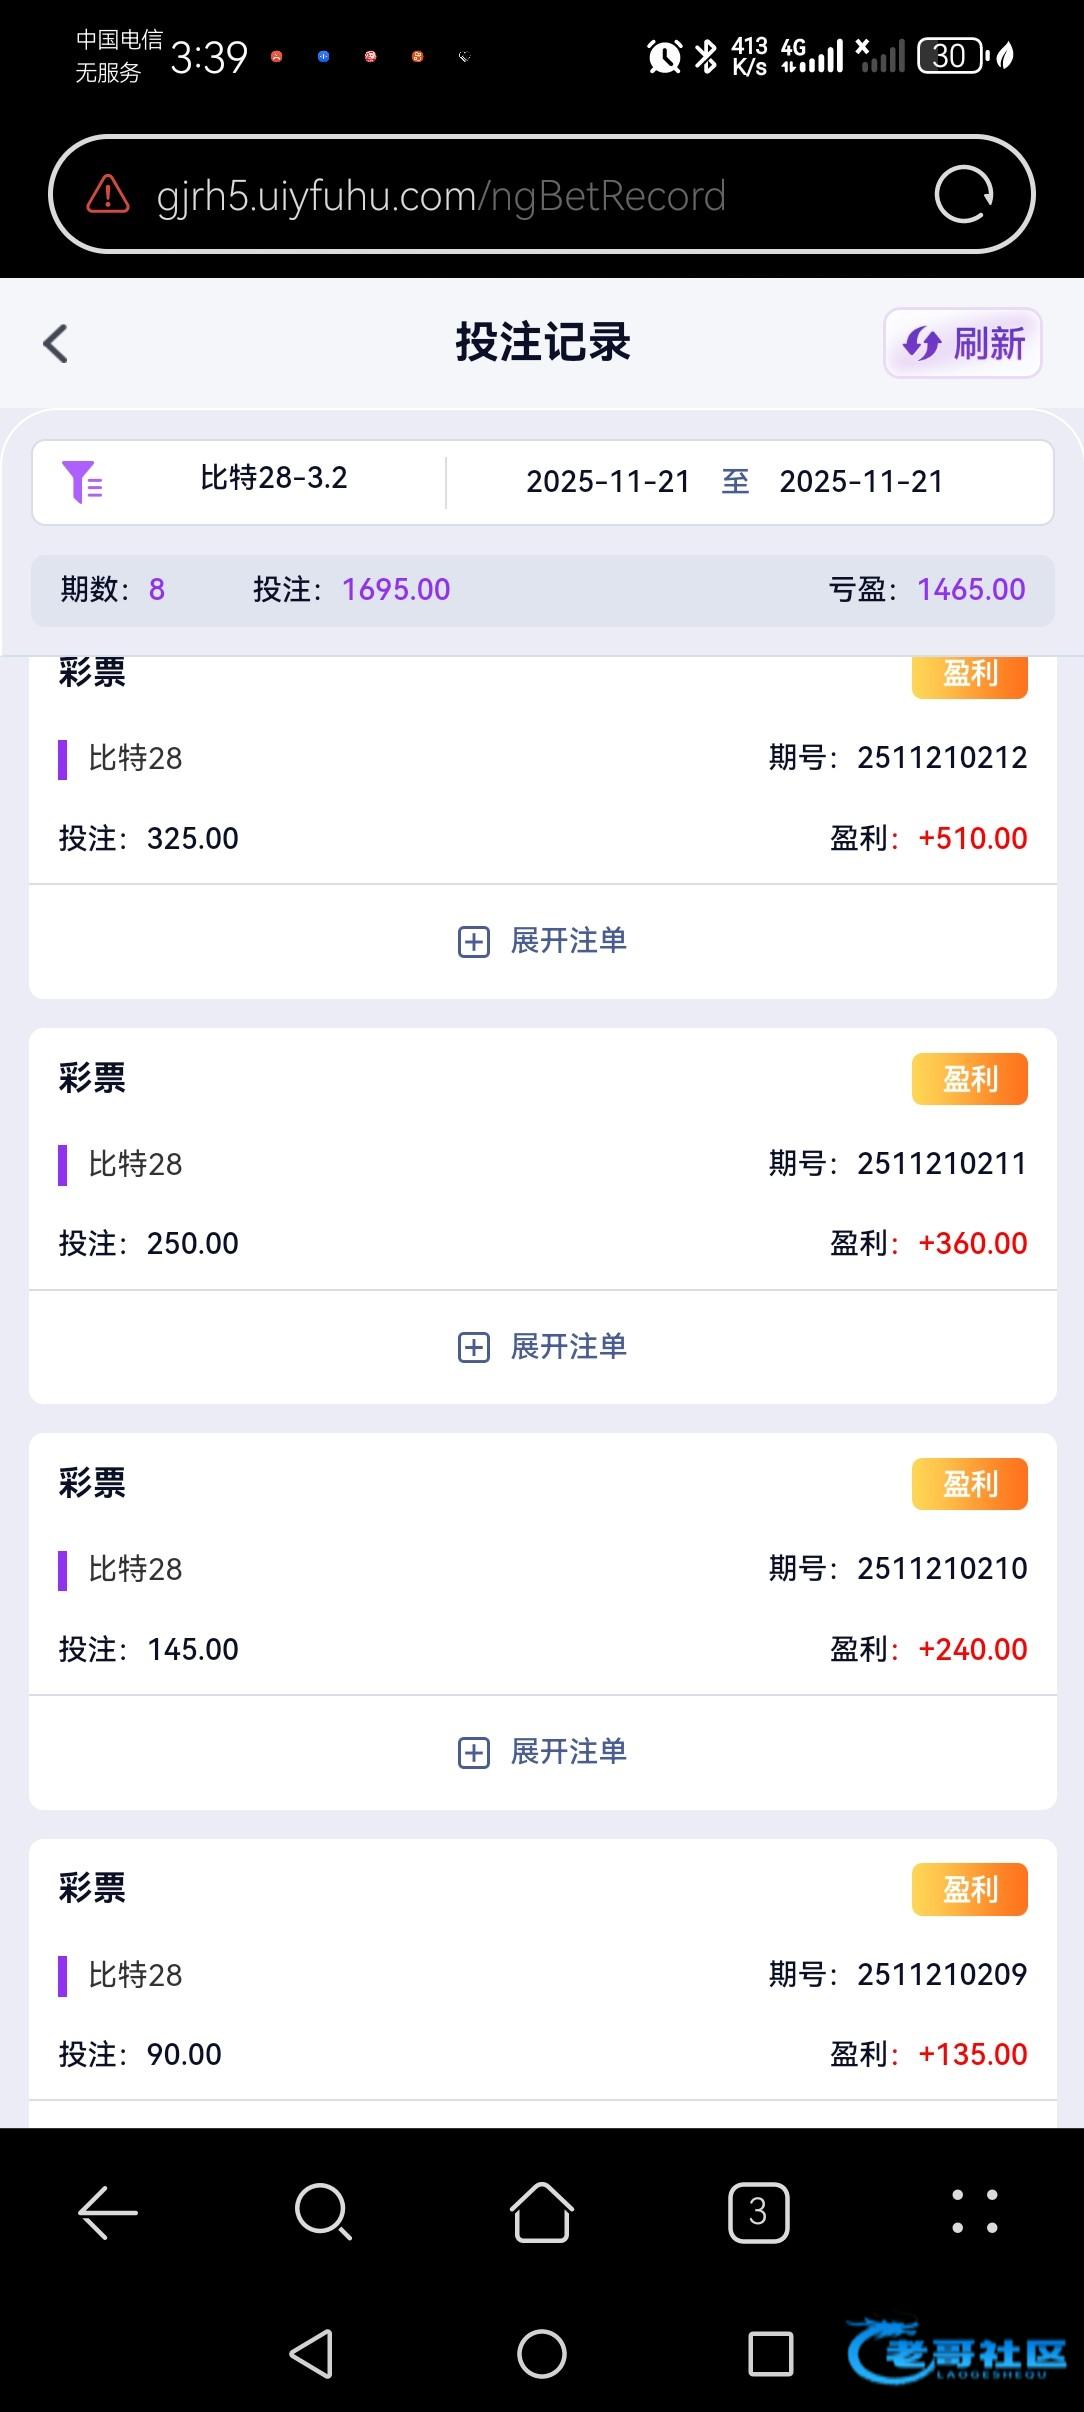Screen dimensions: 1084x2412
Task: Tap the Android system back triangle
Action: [x=311, y=2353]
